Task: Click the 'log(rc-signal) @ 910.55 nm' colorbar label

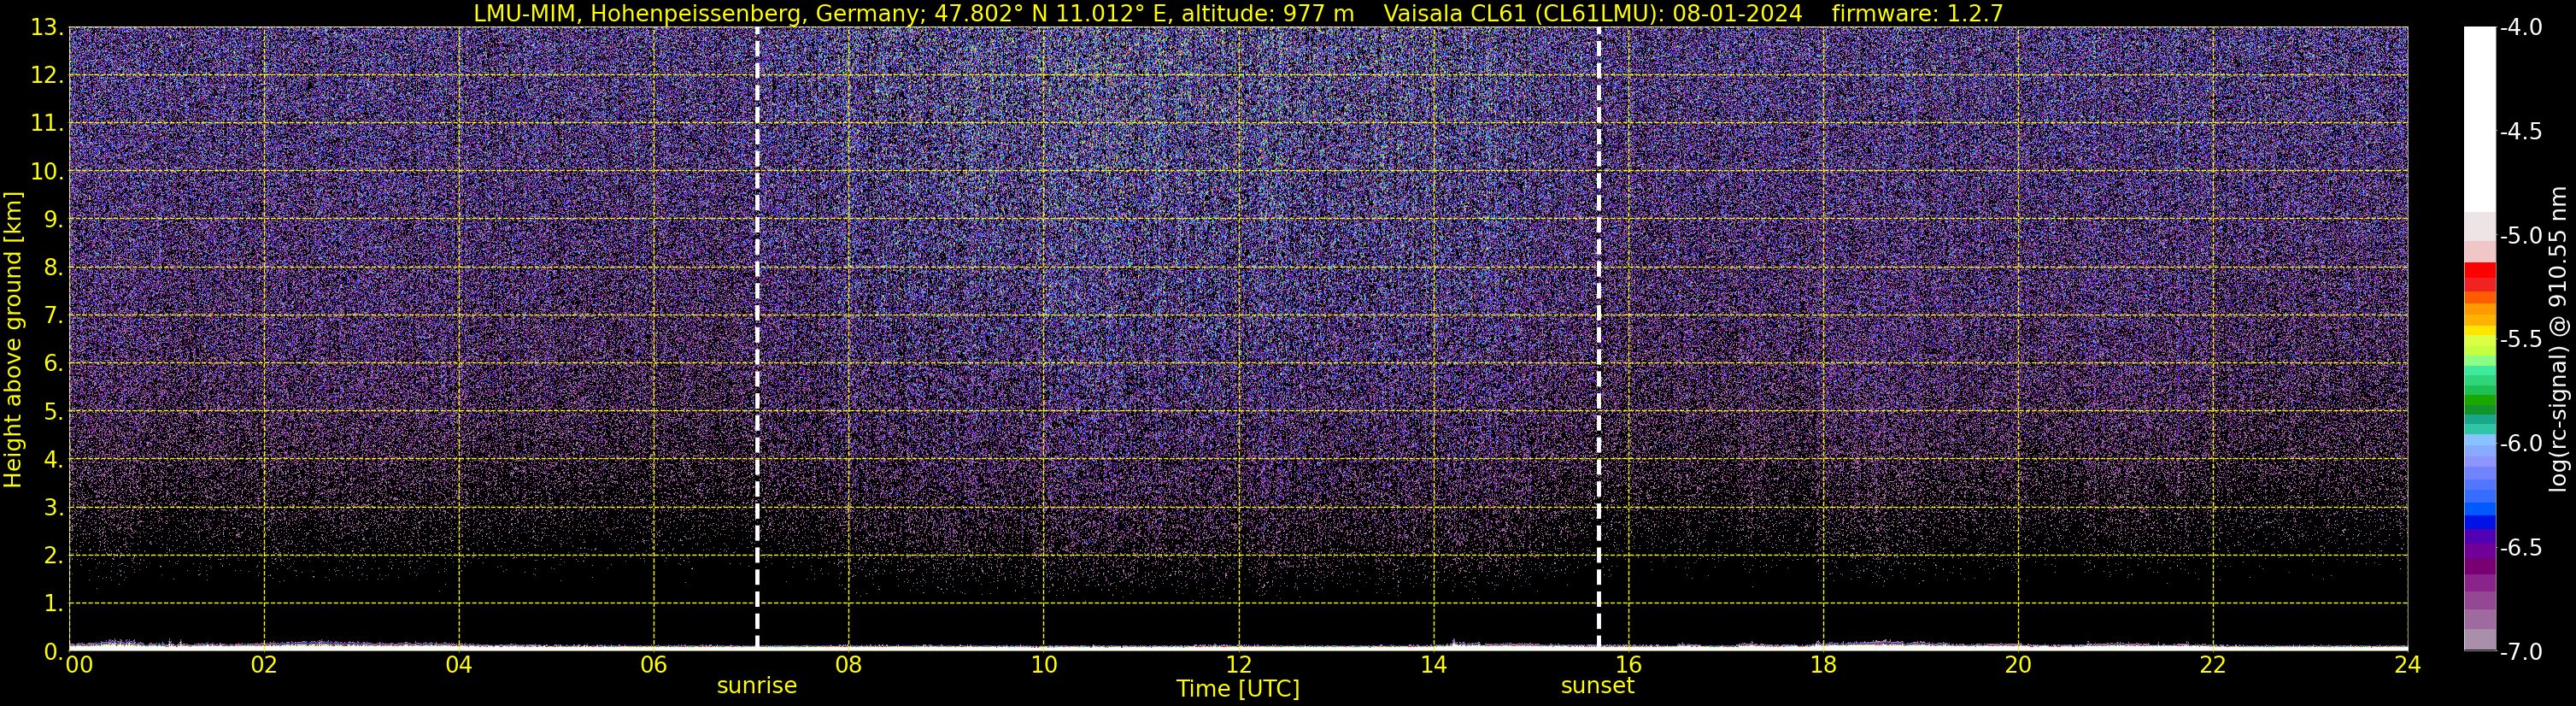Action: (2558, 340)
